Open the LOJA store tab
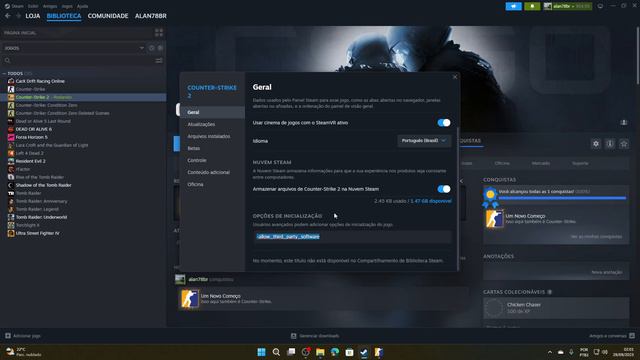Screen dimensions: 640x360 click(x=33, y=16)
